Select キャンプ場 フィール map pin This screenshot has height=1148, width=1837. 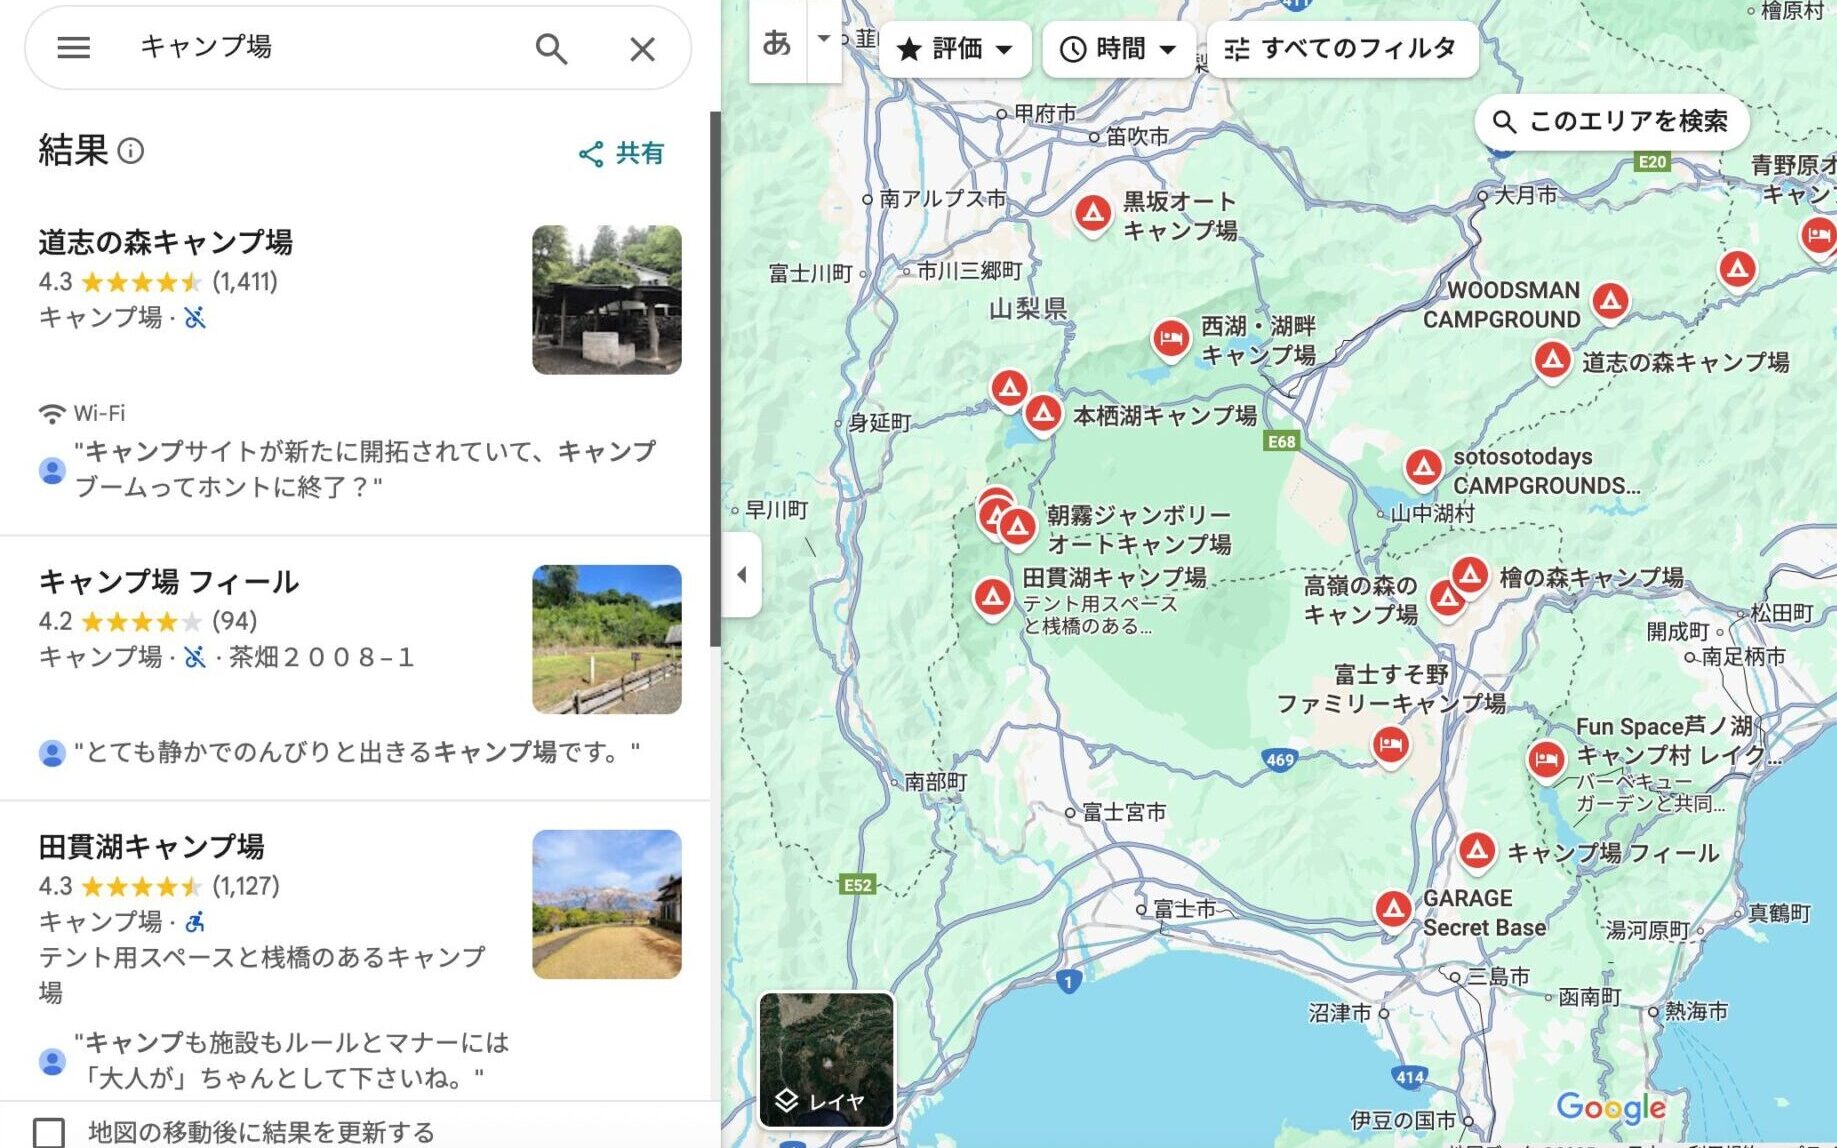1477,851
